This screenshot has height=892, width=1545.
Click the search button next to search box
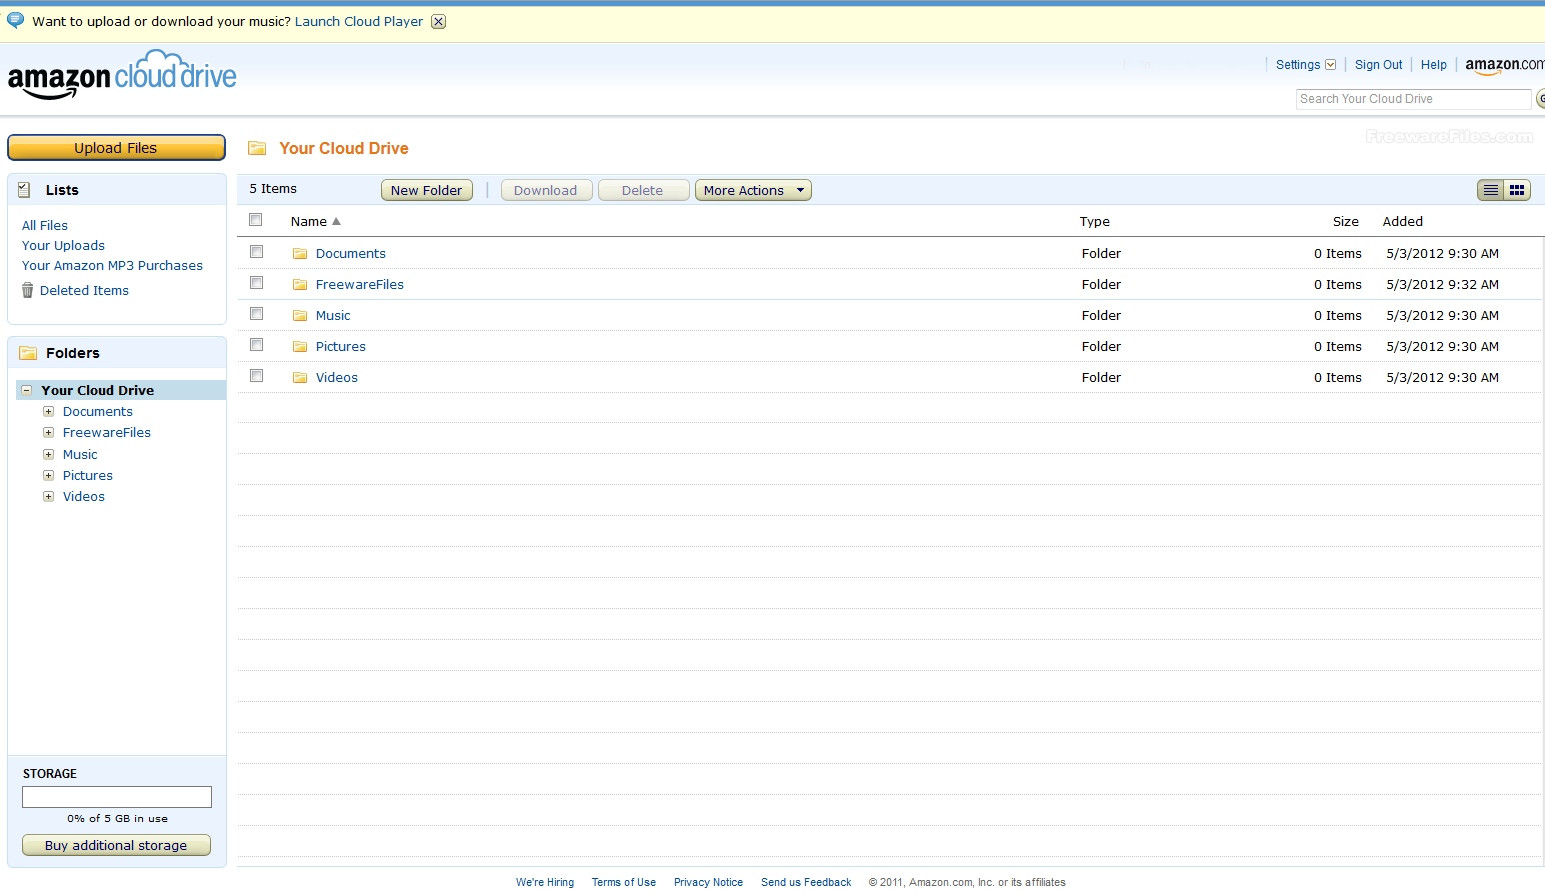pos(1540,99)
